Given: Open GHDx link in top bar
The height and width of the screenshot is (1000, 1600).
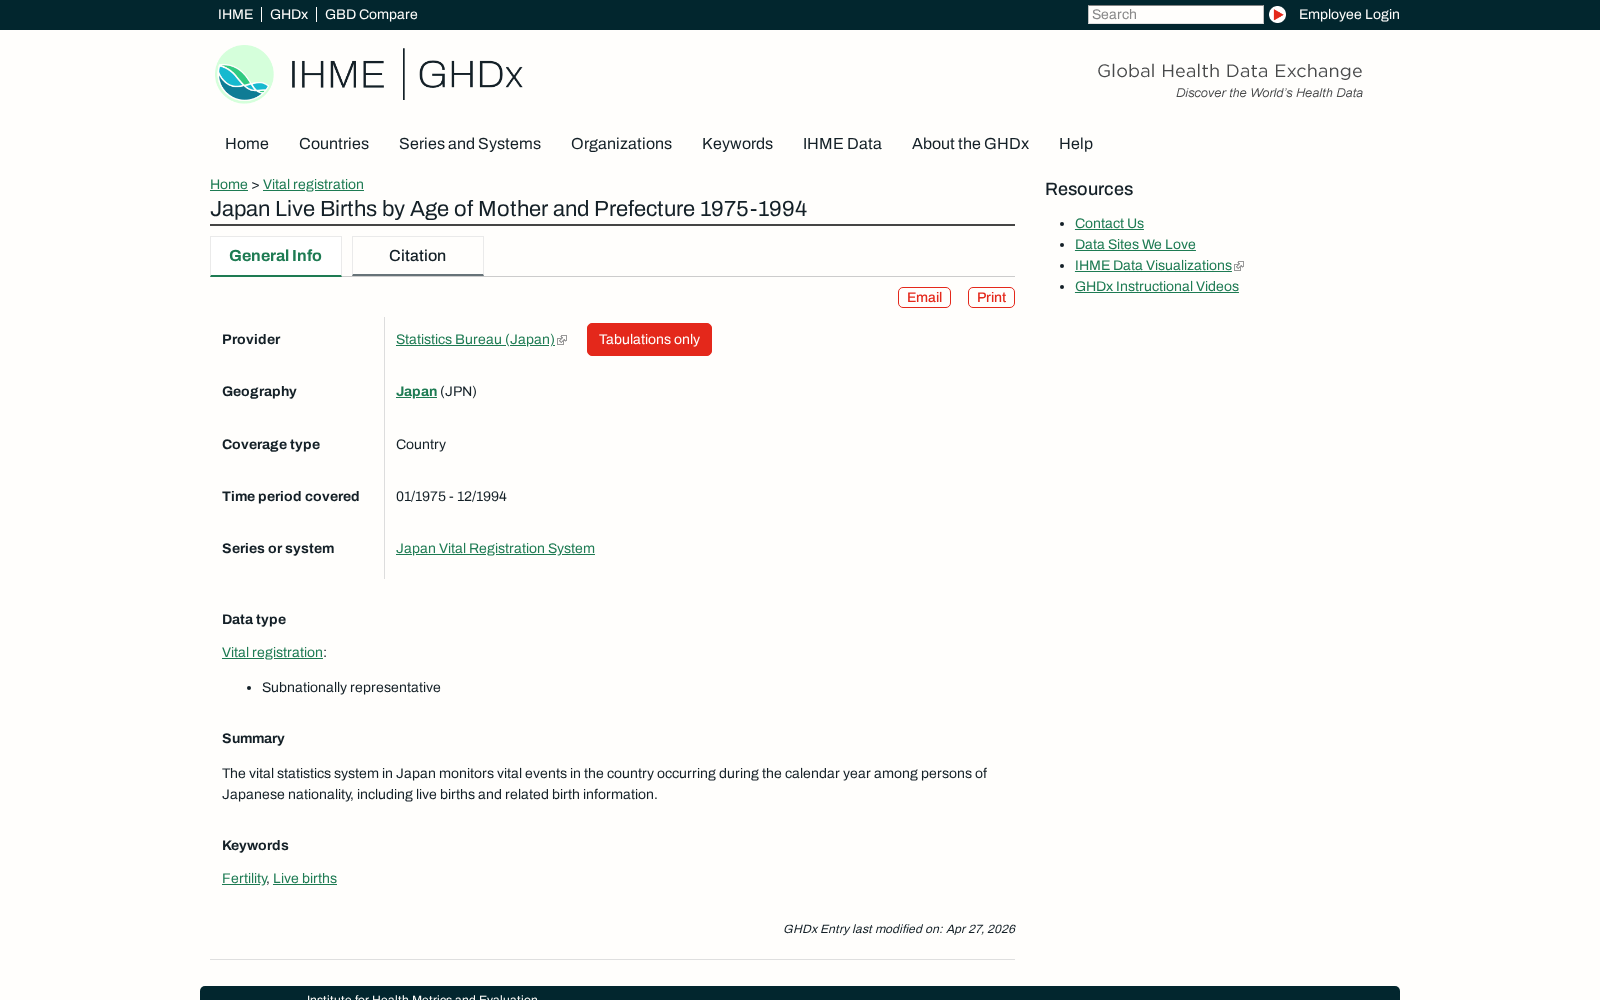Looking at the screenshot, I should point(289,14).
